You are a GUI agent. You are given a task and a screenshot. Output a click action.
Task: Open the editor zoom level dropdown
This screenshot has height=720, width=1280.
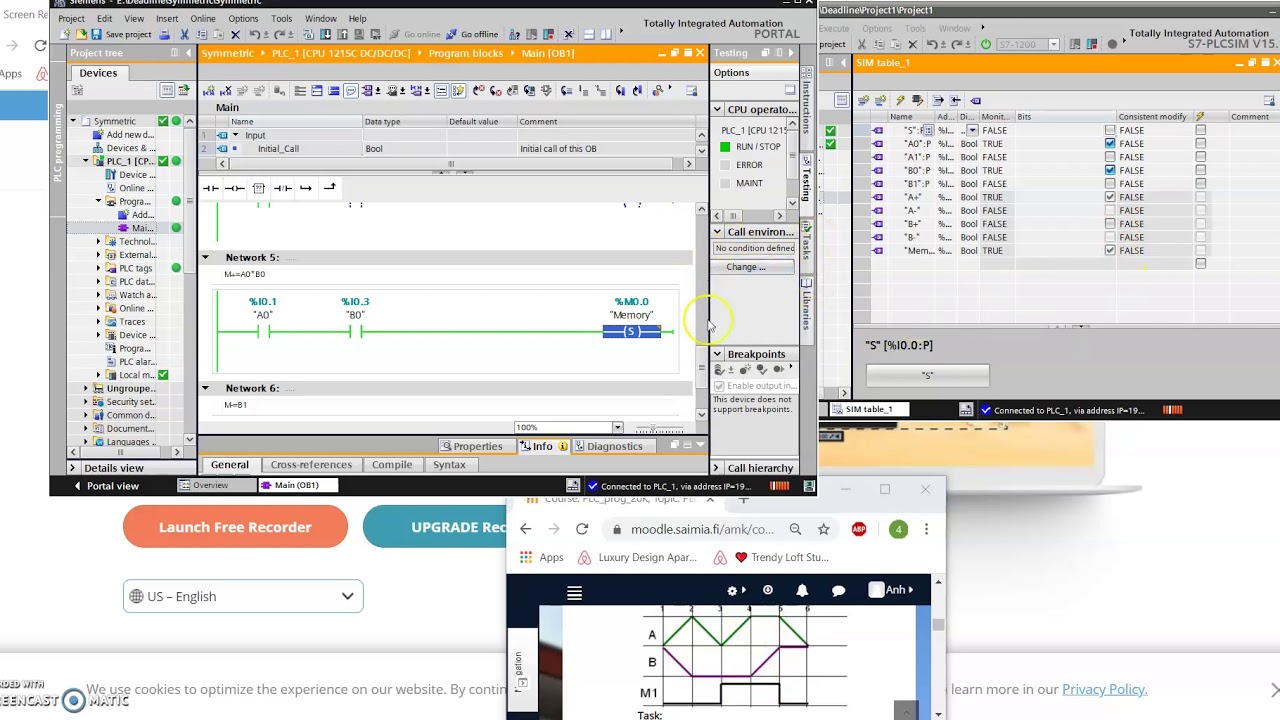[x=617, y=428]
